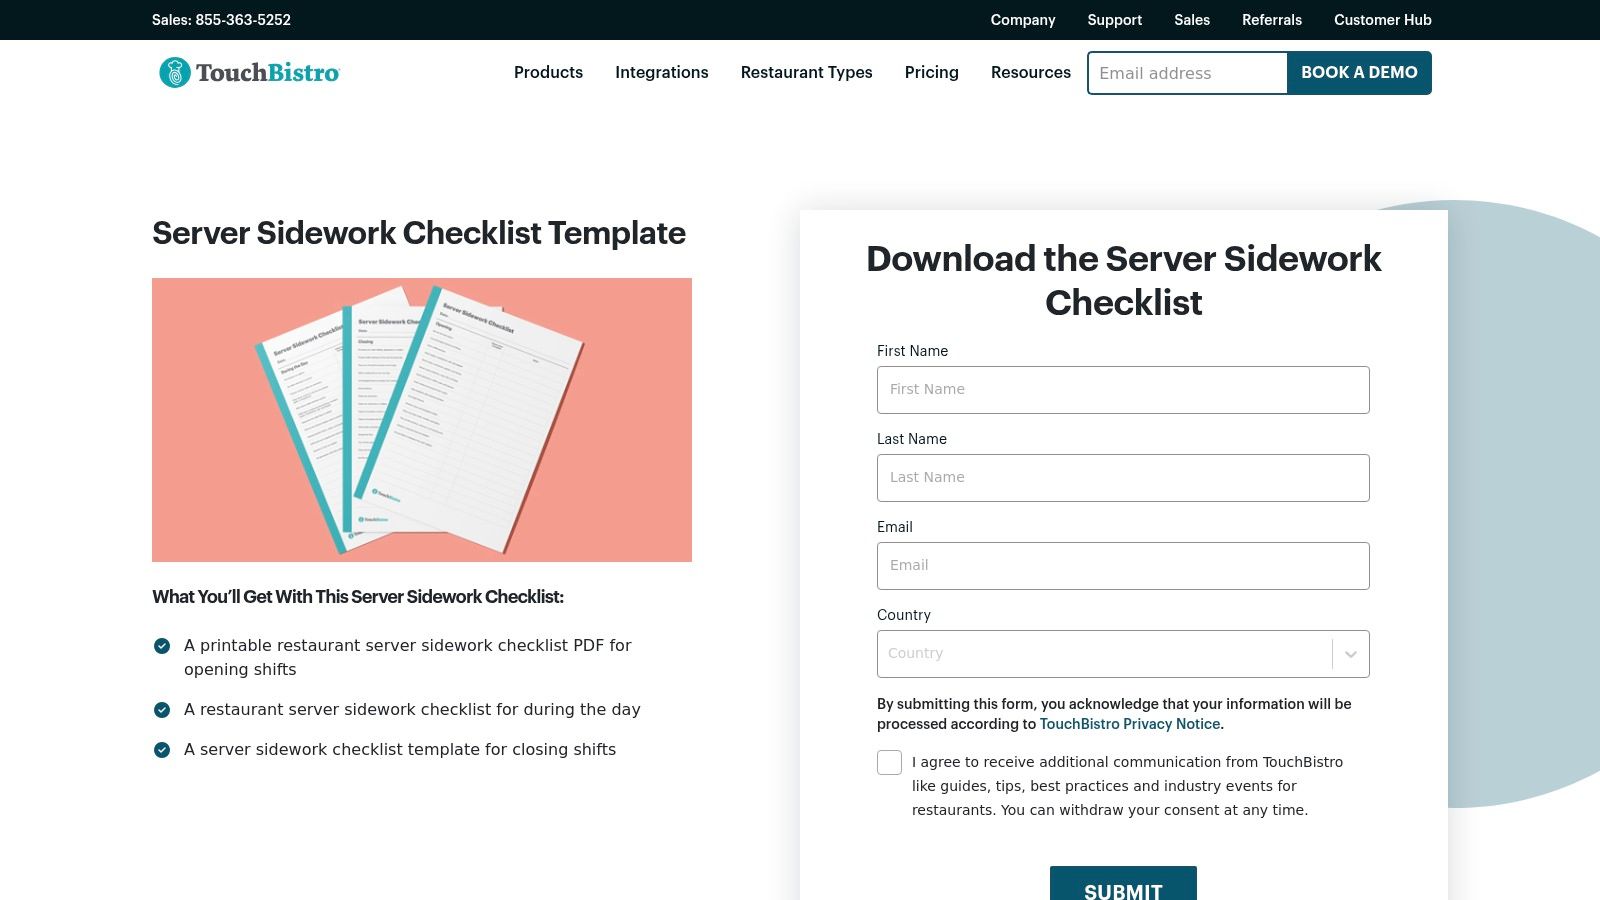Click the First Name input field
Viewport: 1600px width, 900px height.
pyautogui.click(x=1123, y=389)
